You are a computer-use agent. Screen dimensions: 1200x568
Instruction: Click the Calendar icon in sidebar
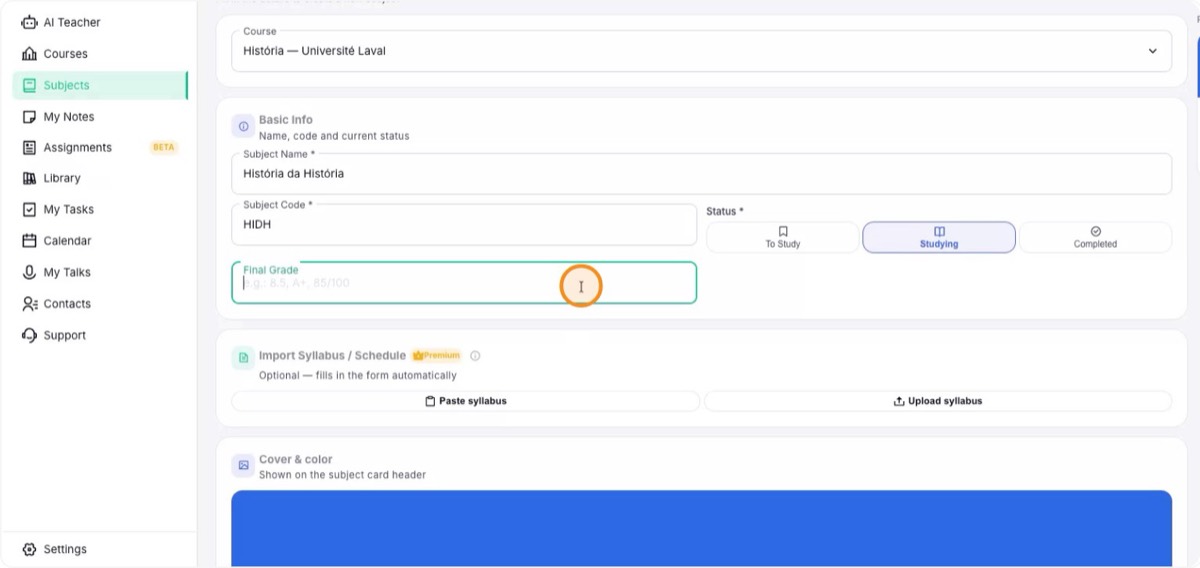[x=29, y=241]
